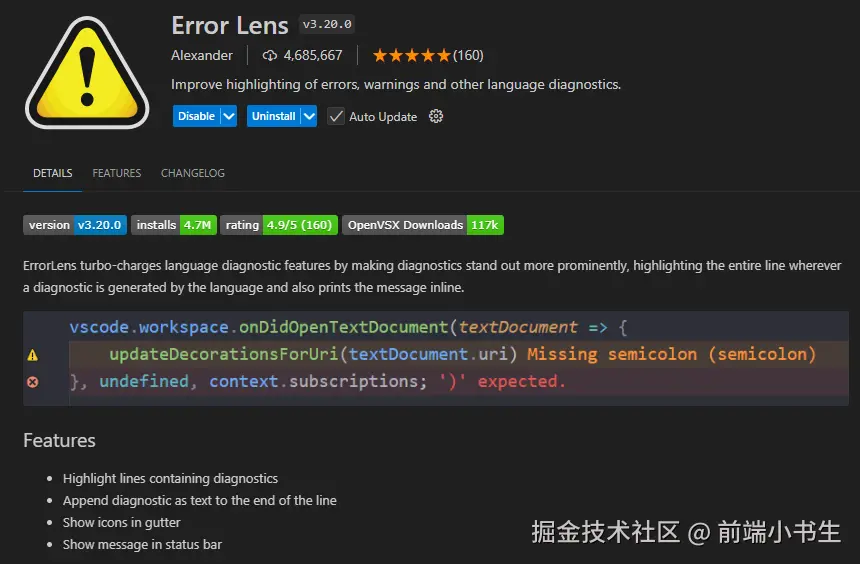Click the five-star rating stars
Viewport: 860px width, 564px height.
tap(411, 55)
